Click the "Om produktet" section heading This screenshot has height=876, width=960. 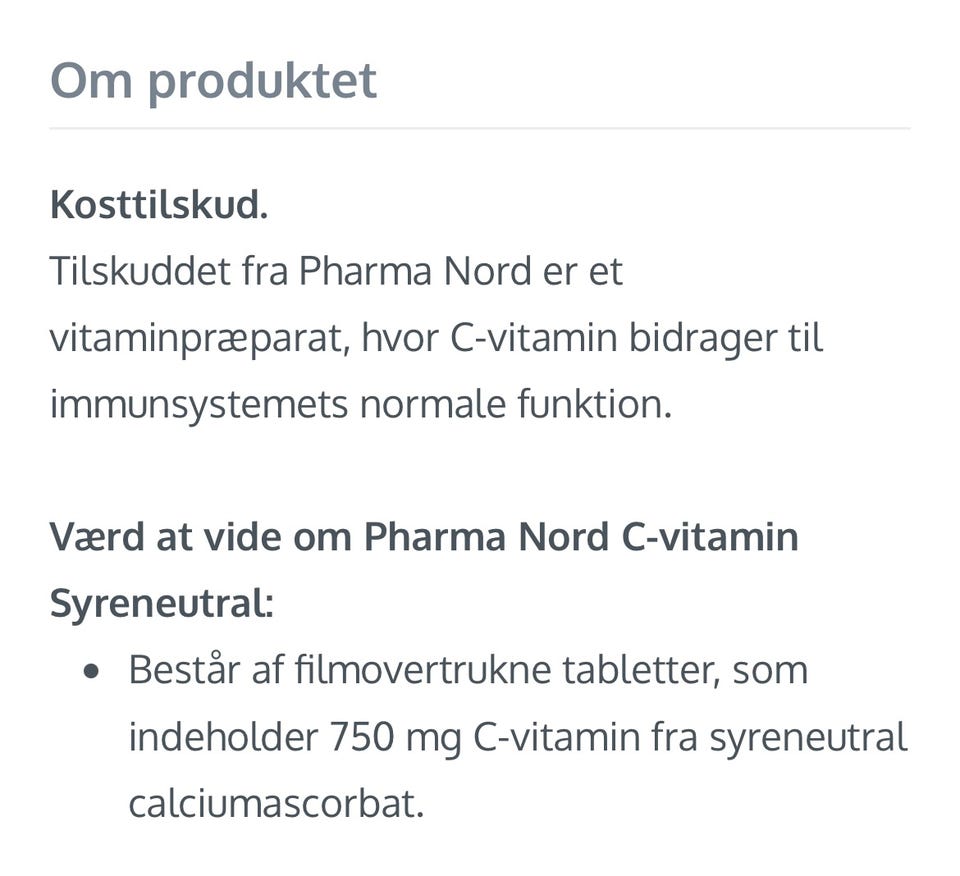point(213,80)
